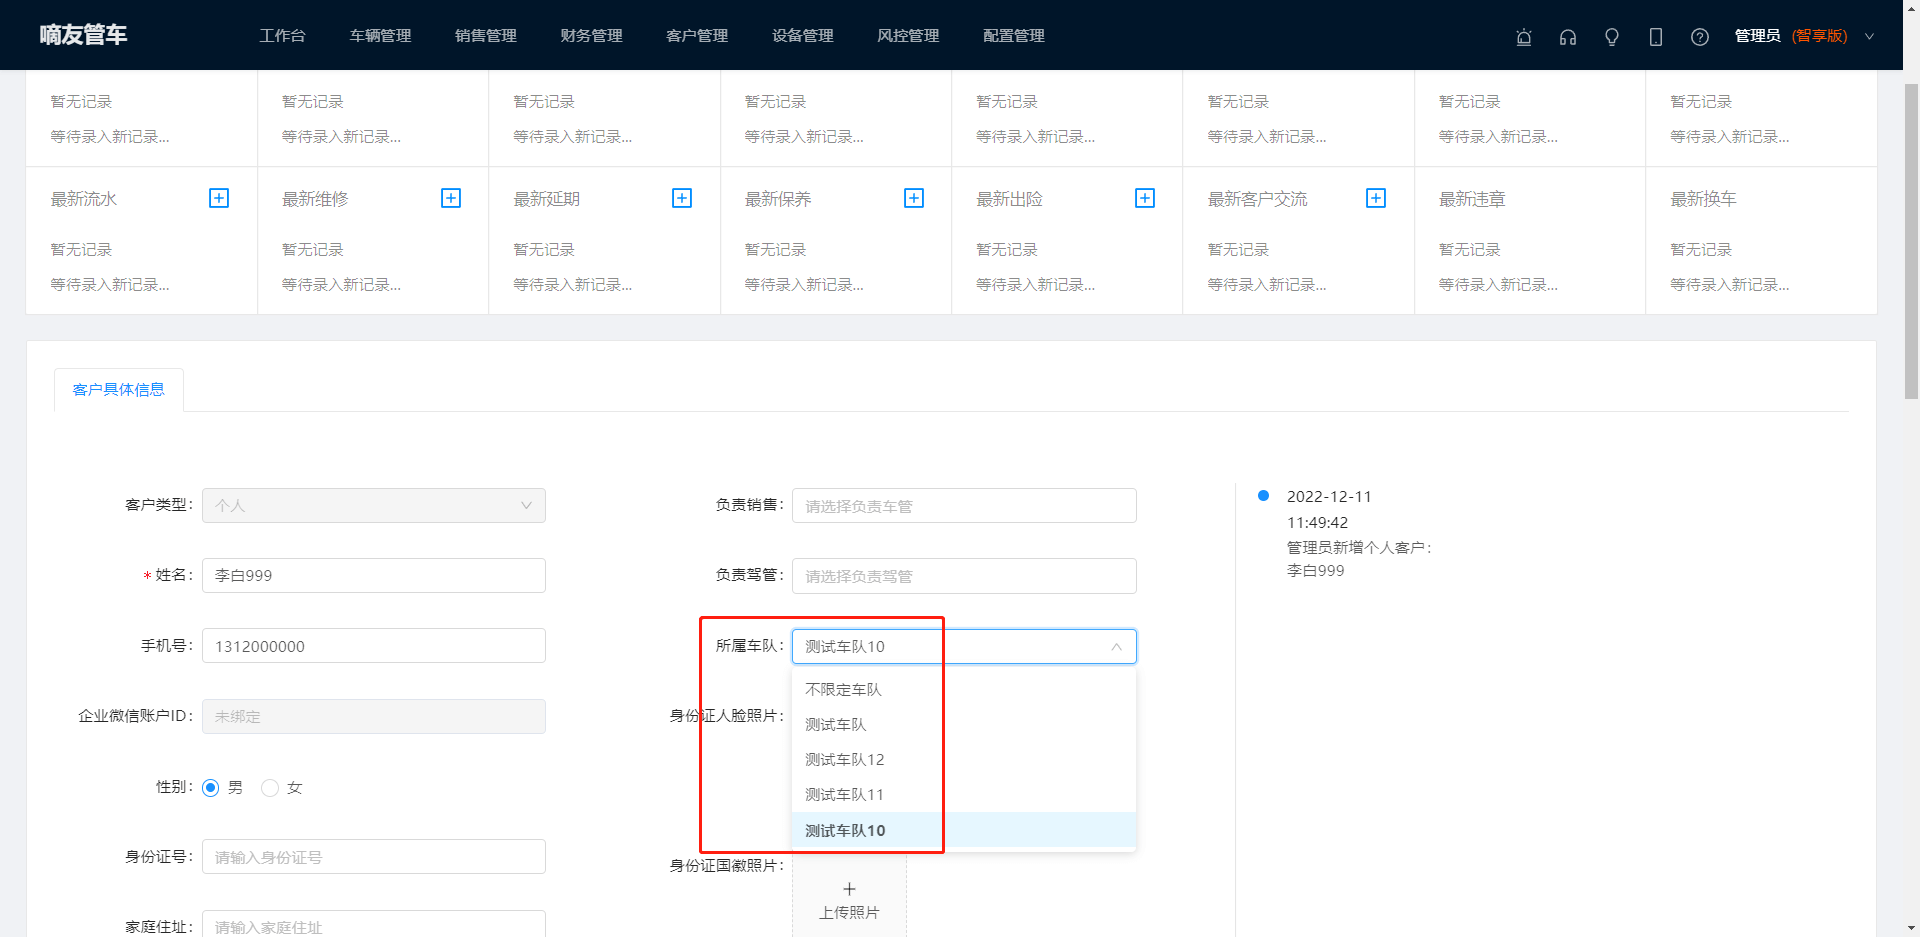Click the 身份证号 input field
1920x937 pixels.
click(x=373, y=857)
